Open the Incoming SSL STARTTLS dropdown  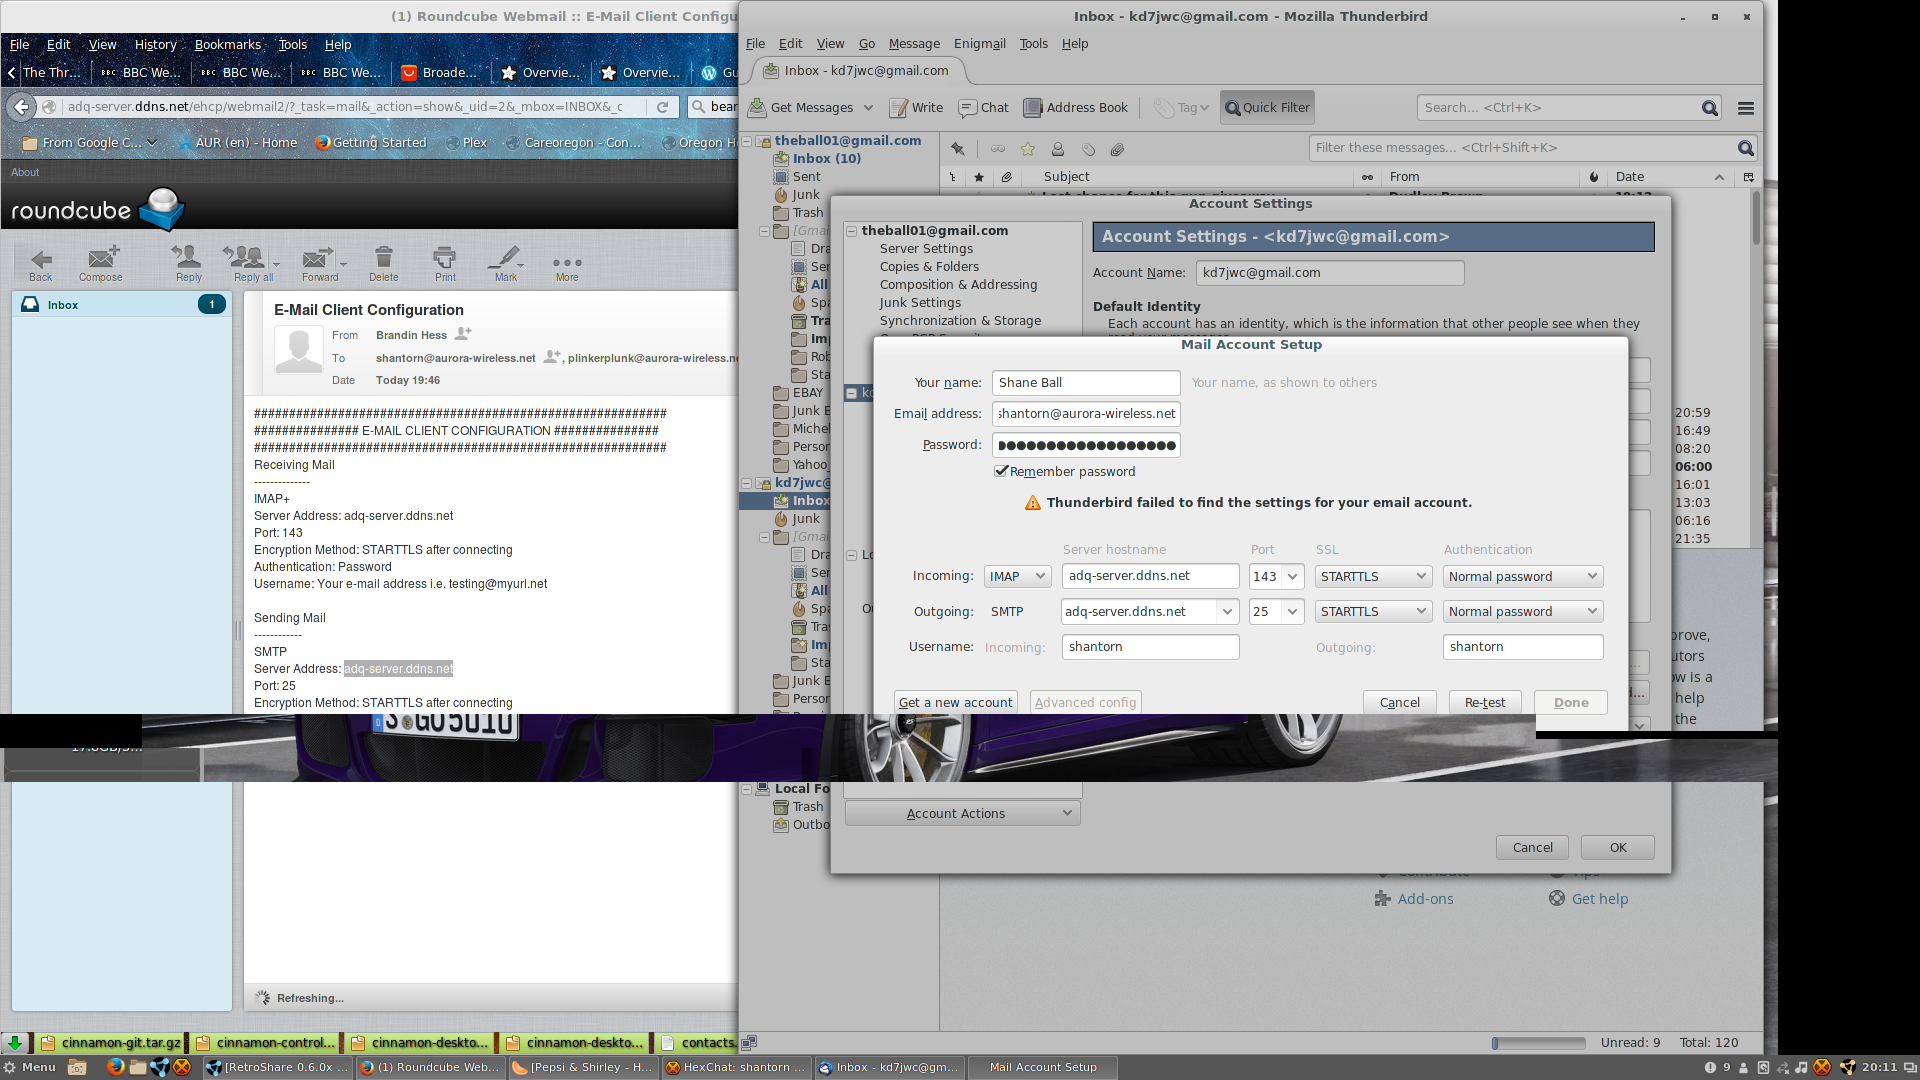(1374, 577)
